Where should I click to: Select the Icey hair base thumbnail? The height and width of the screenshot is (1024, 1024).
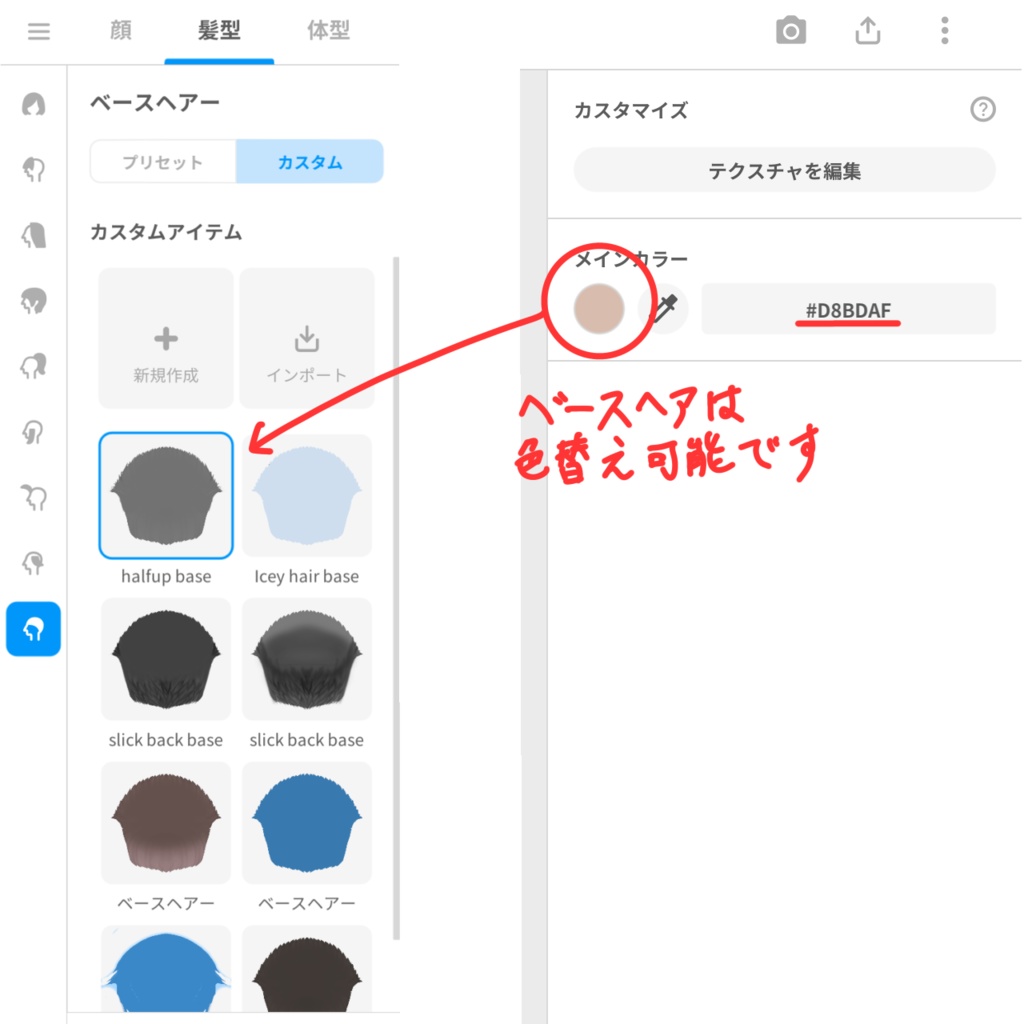[307, 495]
